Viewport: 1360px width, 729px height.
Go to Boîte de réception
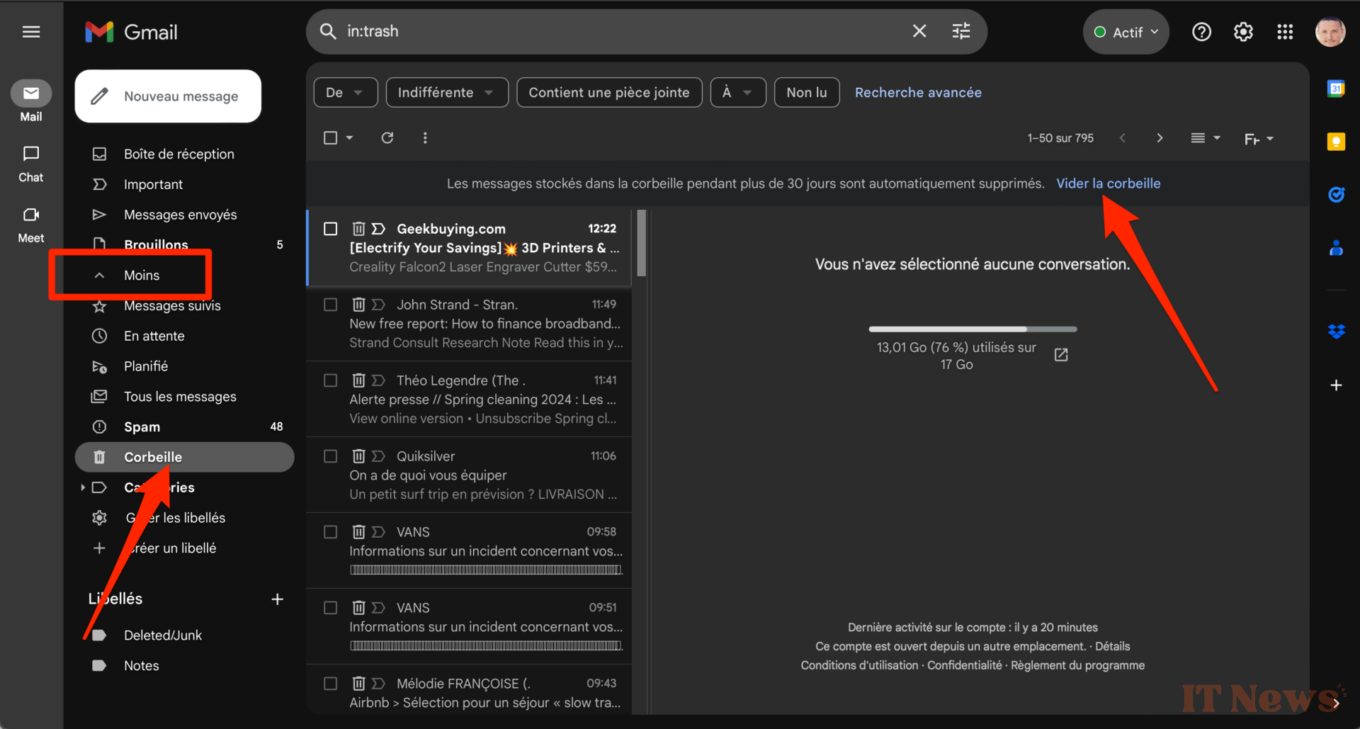178,154
